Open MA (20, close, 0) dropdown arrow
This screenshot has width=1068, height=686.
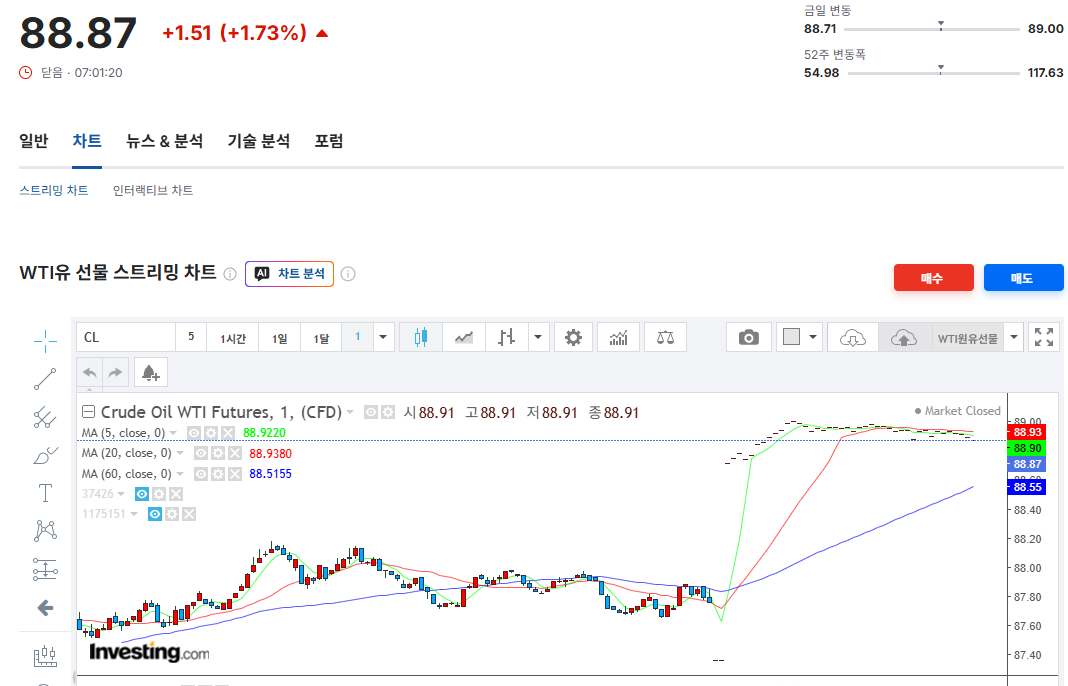(180, 454)
